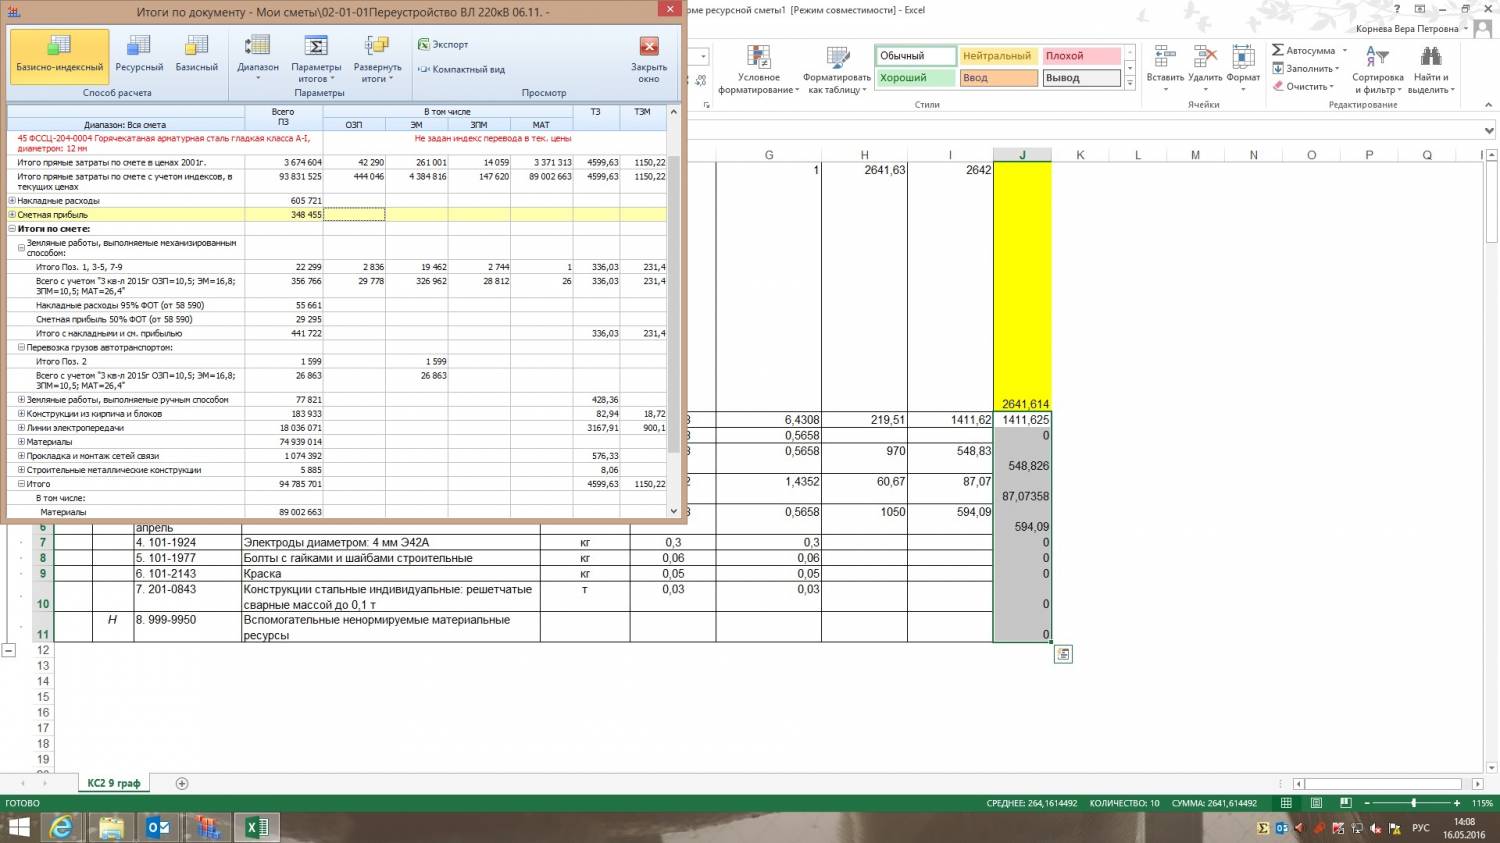The width and height of the screenshot is (1500, 843).
Task: Switch to Ресурсный calculation method
Action: click(x=139, y=54)
